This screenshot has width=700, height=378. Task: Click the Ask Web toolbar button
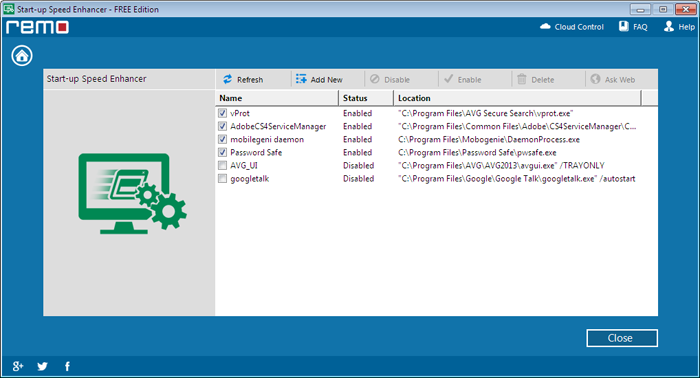pos(612,79)
